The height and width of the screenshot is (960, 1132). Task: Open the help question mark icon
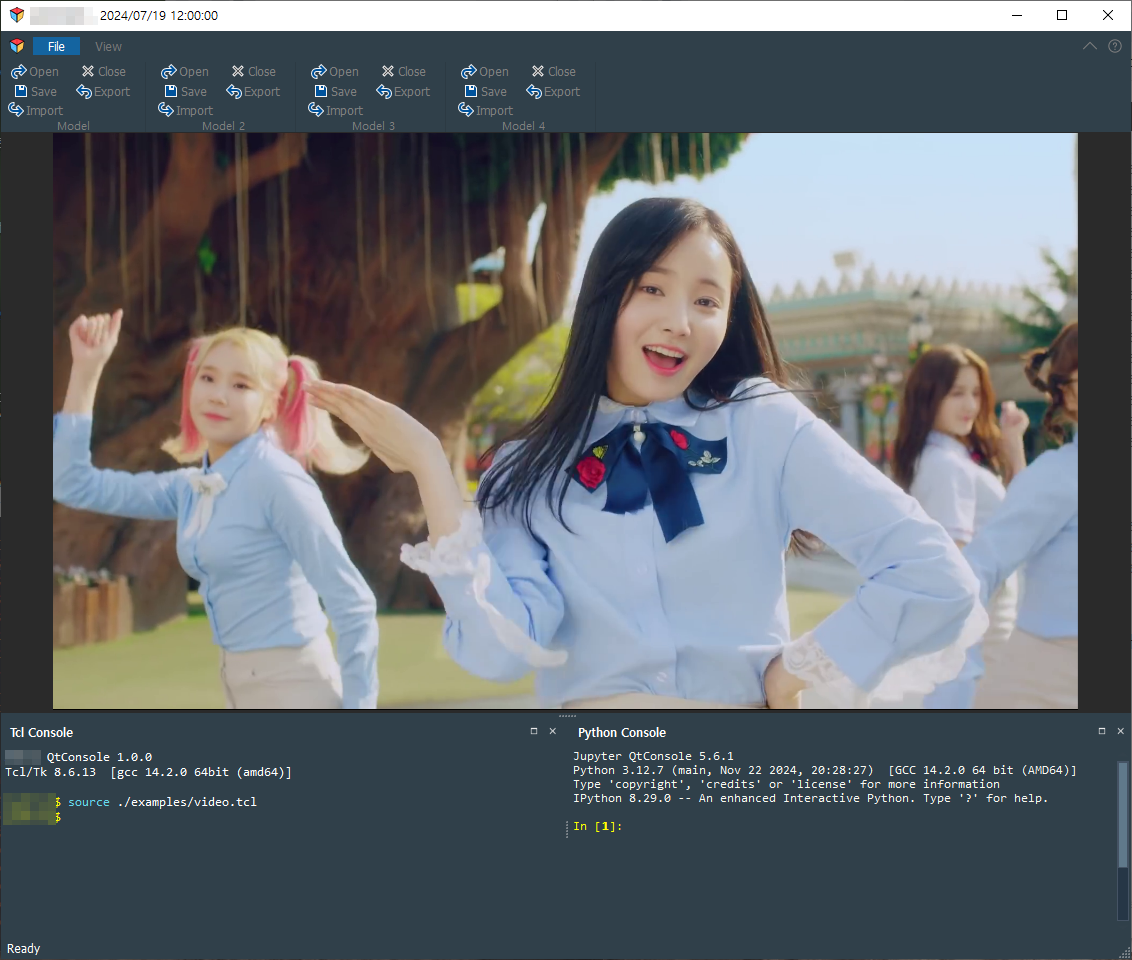(1115, 46)
